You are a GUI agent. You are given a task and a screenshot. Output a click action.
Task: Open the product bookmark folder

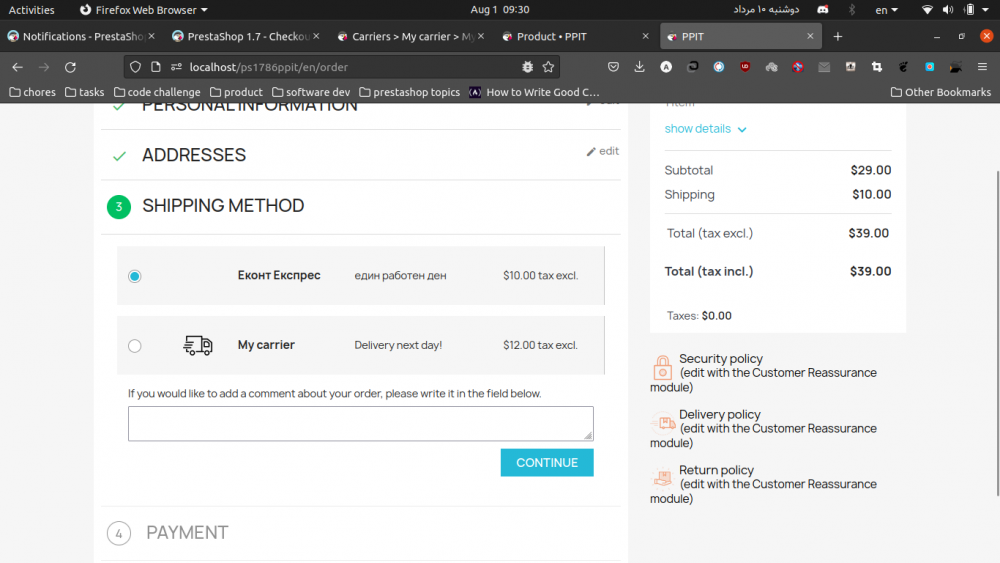pyautogui.click(x=236, y=92)
